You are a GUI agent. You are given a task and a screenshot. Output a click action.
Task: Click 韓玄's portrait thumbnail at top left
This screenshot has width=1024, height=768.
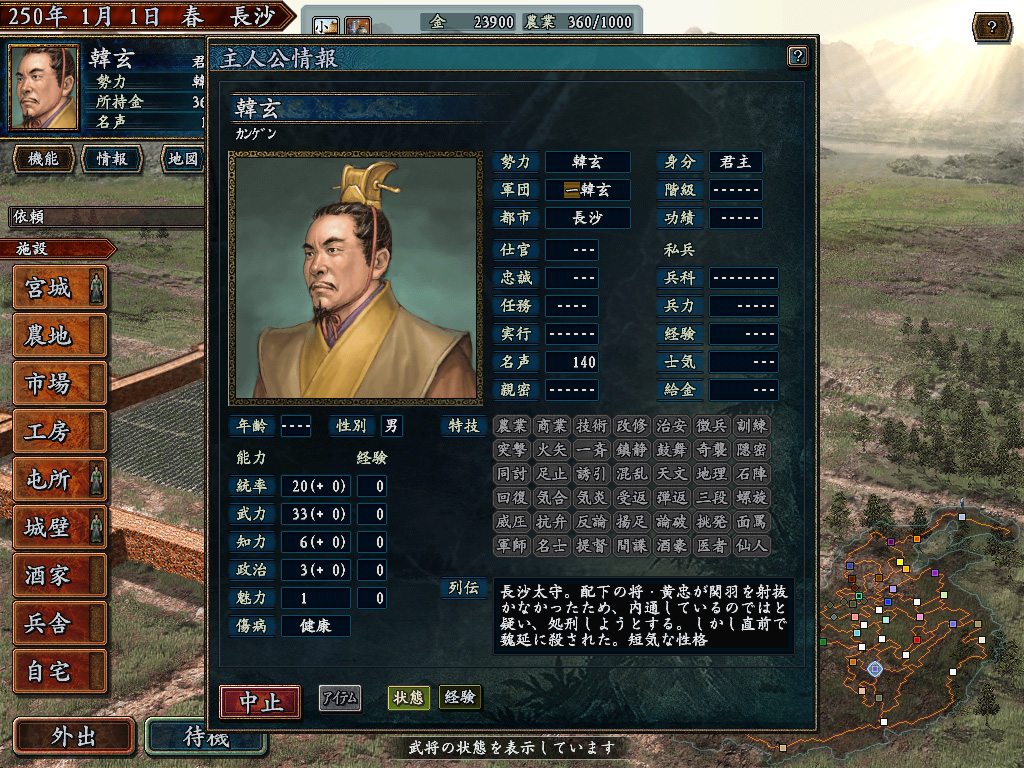44,88
